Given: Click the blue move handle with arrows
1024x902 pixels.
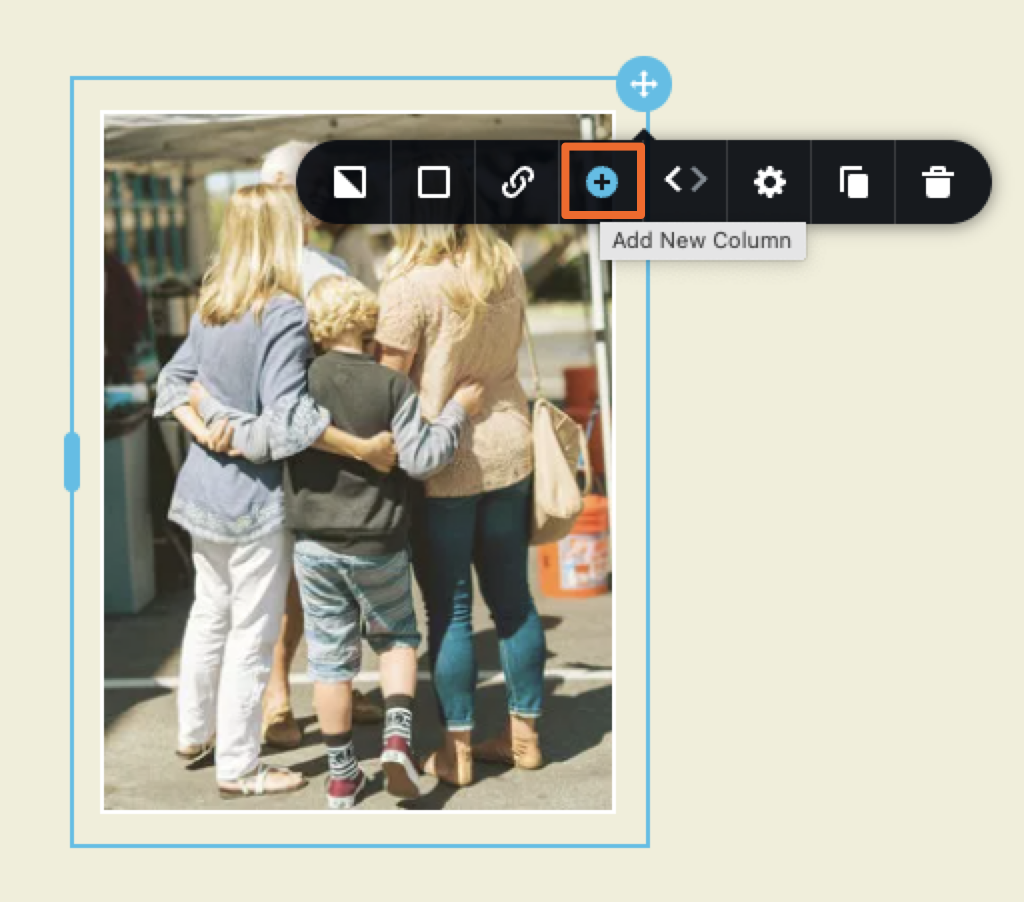Looking at the screenshot, I should [x=644, y=83].
